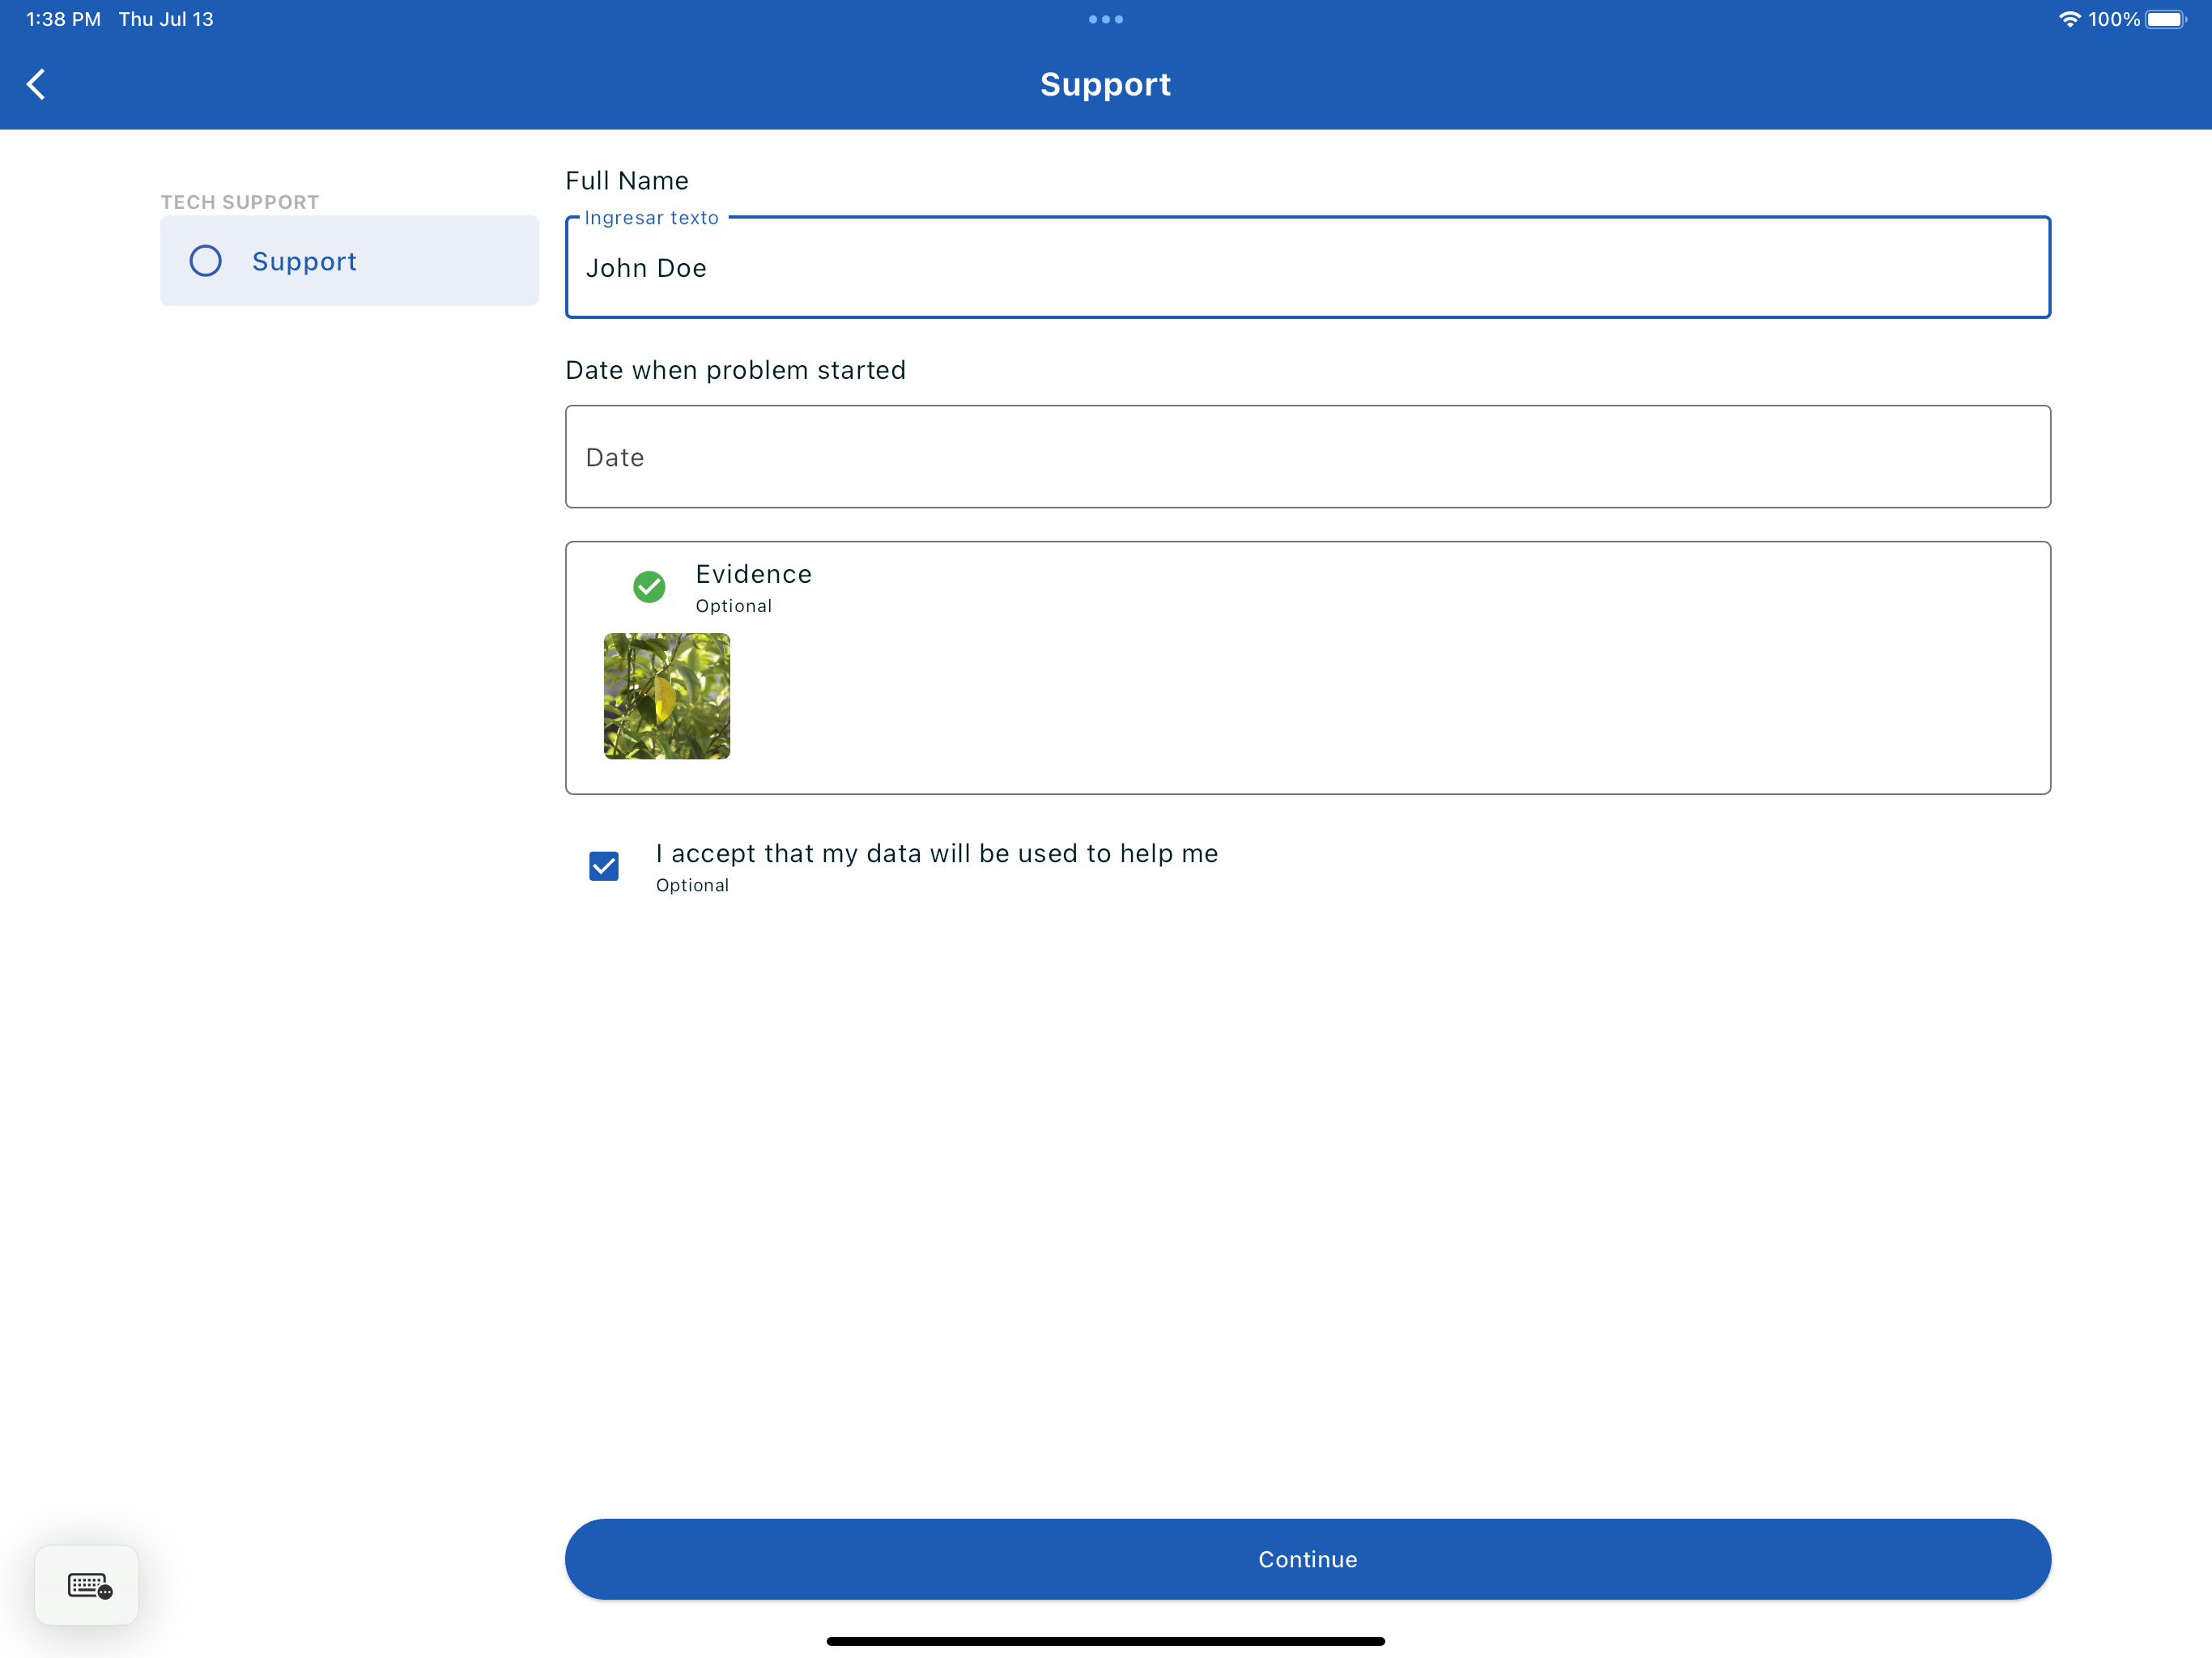Image resolution: width=2212 pixels, height=1658 pixels.
Task: Tap the green Evidence checkmark icon
Action: (x=649, y=586)
